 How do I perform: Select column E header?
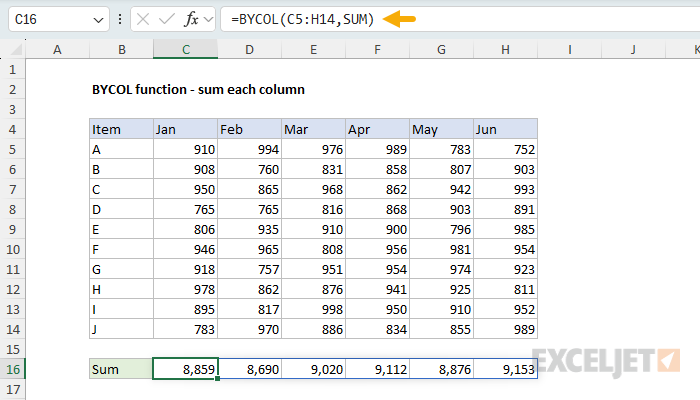click(313, 50)
